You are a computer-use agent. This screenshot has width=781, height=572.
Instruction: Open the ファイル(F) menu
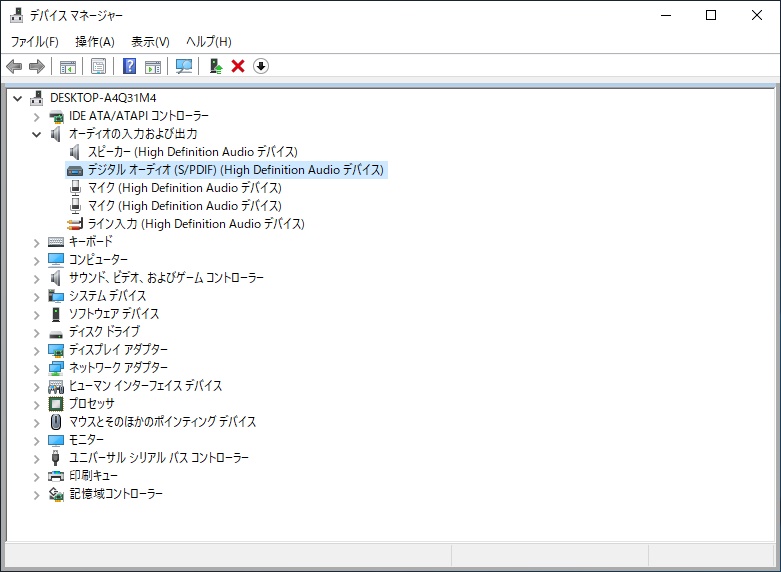(34, 42)
